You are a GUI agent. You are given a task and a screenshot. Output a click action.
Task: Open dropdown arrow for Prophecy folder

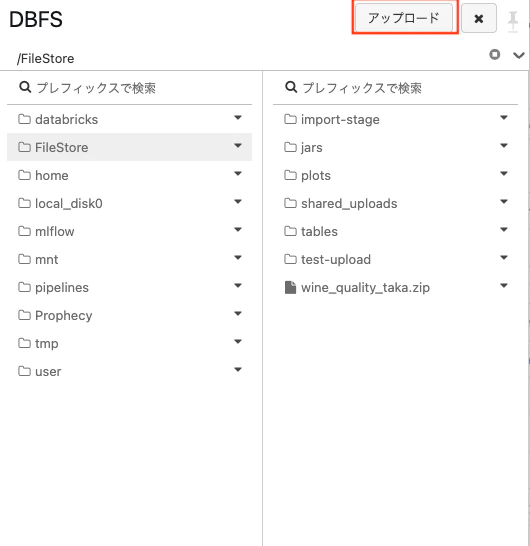click(238, 314)
